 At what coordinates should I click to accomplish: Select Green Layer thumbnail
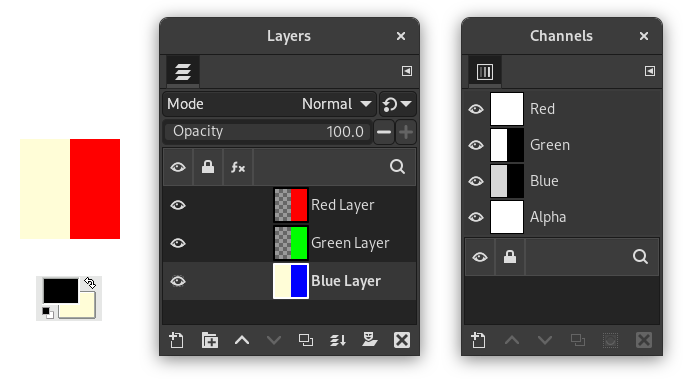(x=291, y=243)
